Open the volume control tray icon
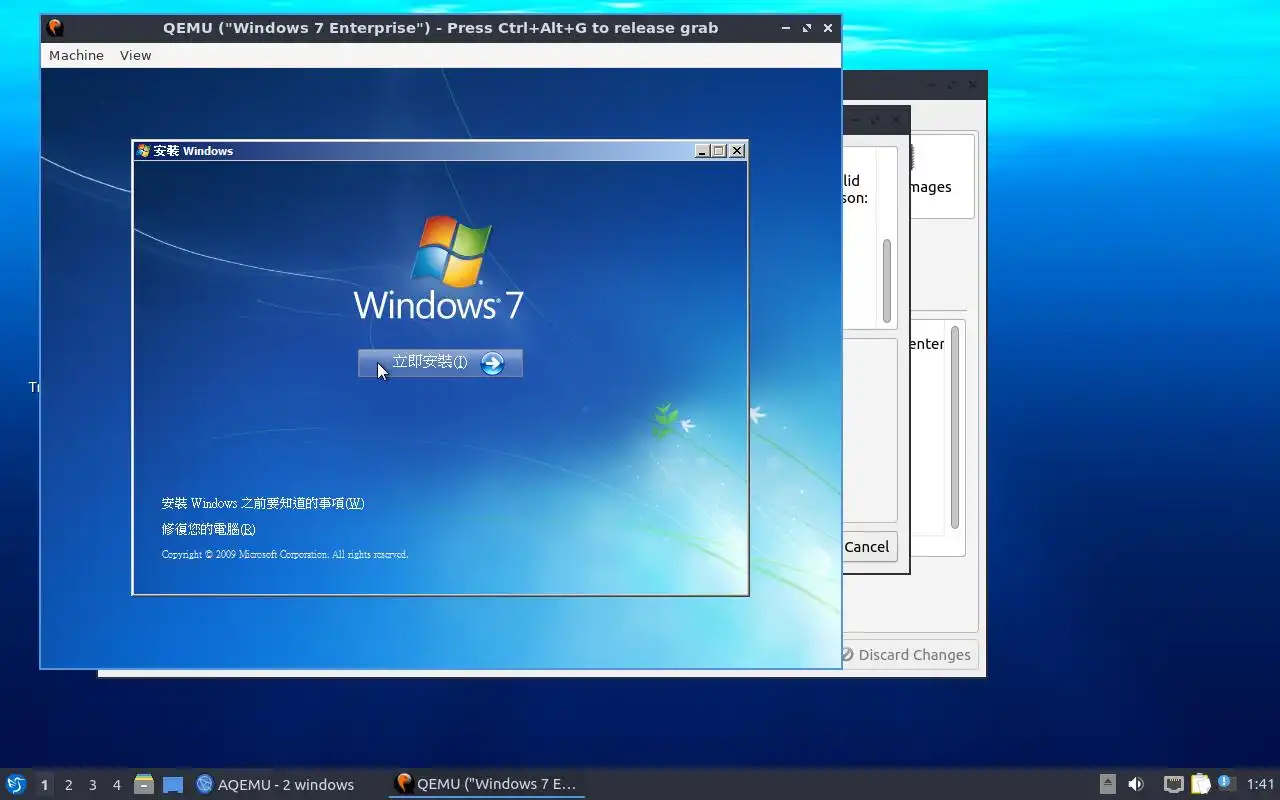Viewport: 1280px width, 800px height. point(1136,784)
